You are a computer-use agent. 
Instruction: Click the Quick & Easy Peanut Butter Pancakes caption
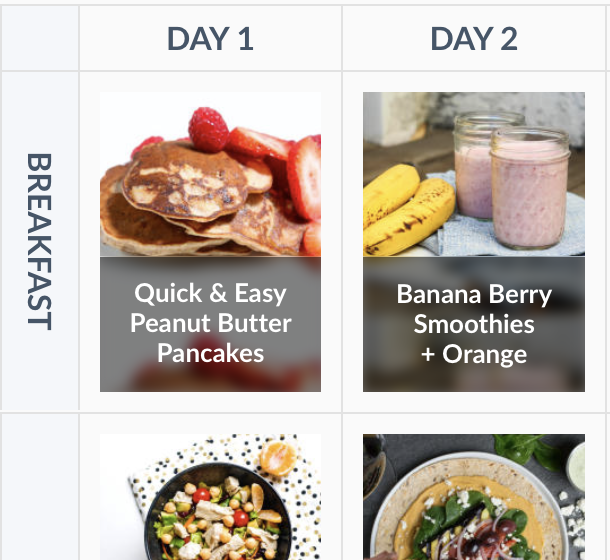click(x=210, y=323)
